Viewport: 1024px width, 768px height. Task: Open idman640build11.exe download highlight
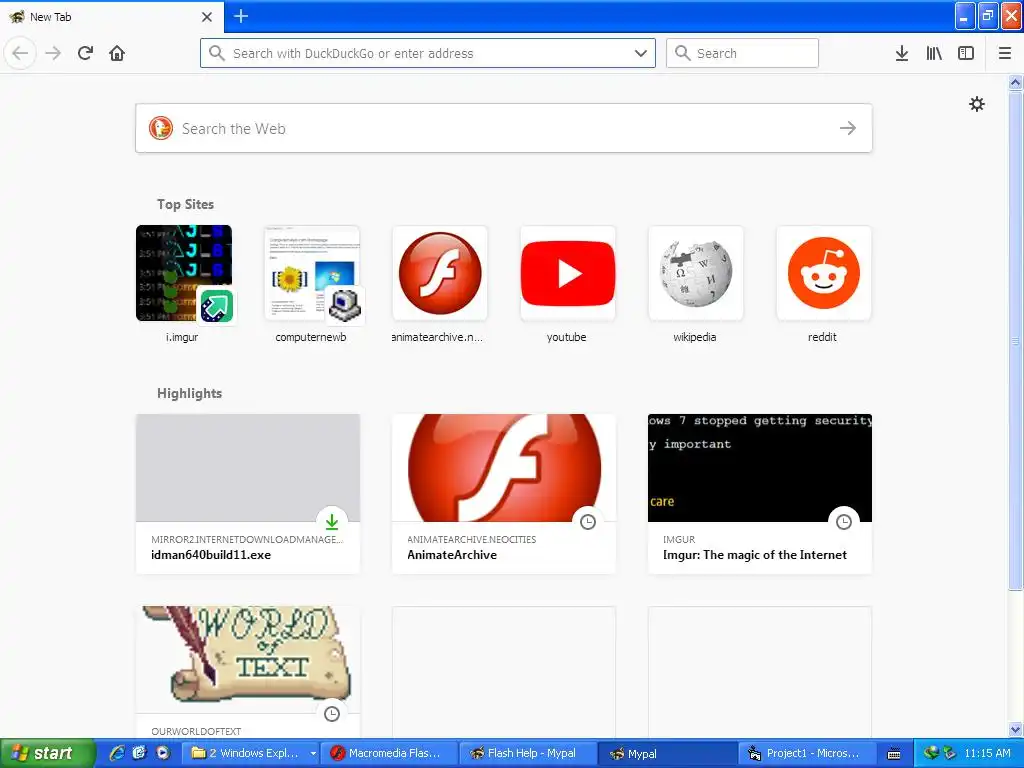pyautogui.click(x=248, y=494)
